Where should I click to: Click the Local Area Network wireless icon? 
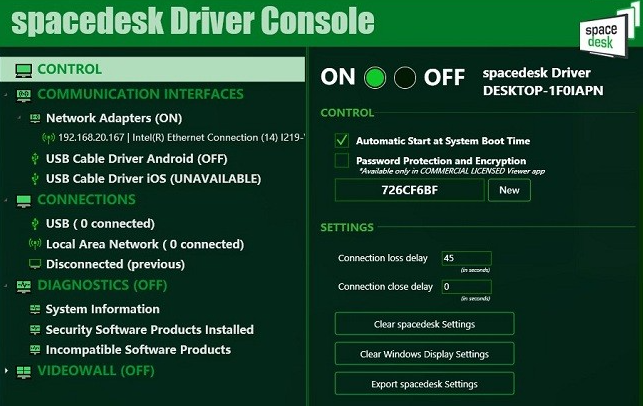35,244
